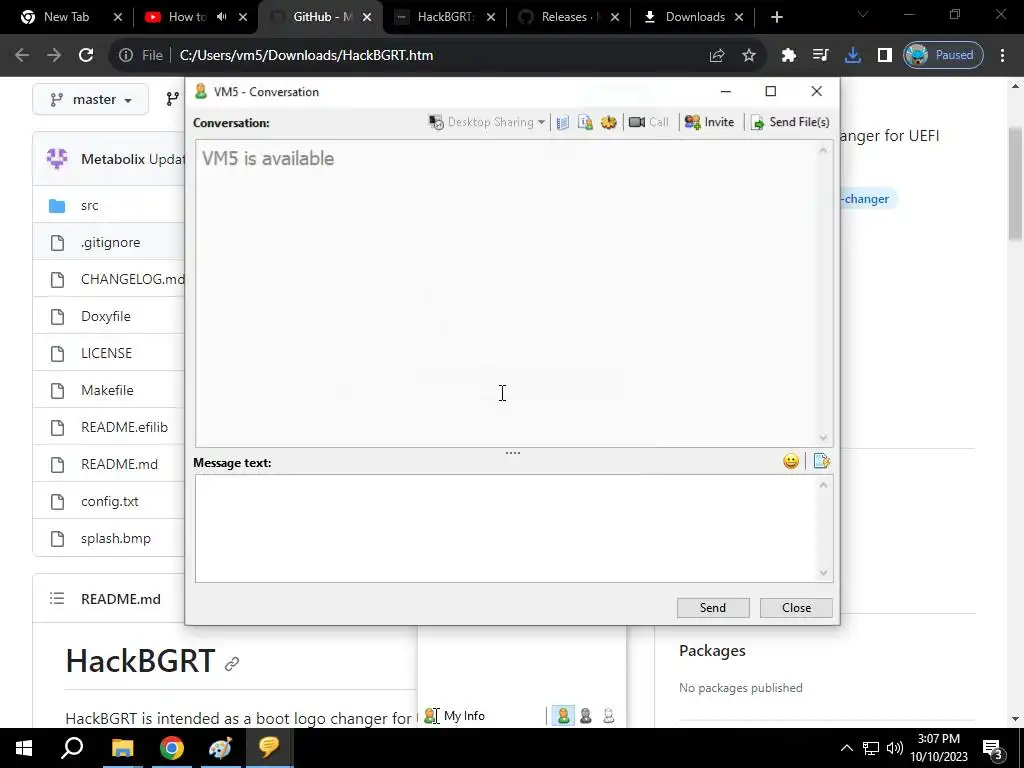This screenshot has height=768, width=1024.
Task: Click the splitter grip above Message text
Action: coord(513,453)
